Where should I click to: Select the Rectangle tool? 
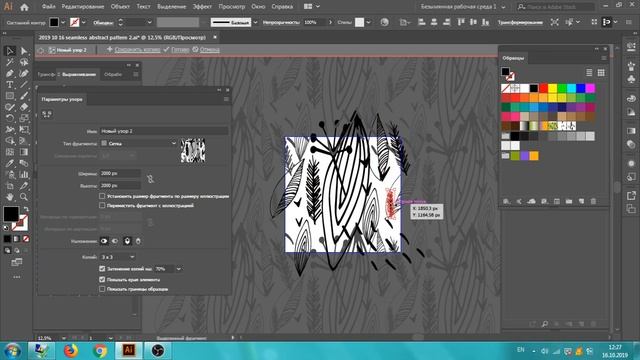point(10,96)
